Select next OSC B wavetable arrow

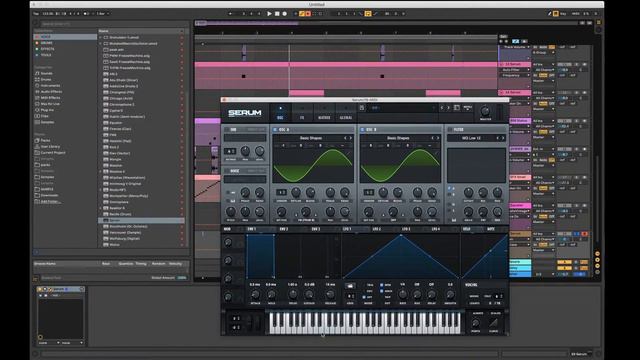click(438, 138)
